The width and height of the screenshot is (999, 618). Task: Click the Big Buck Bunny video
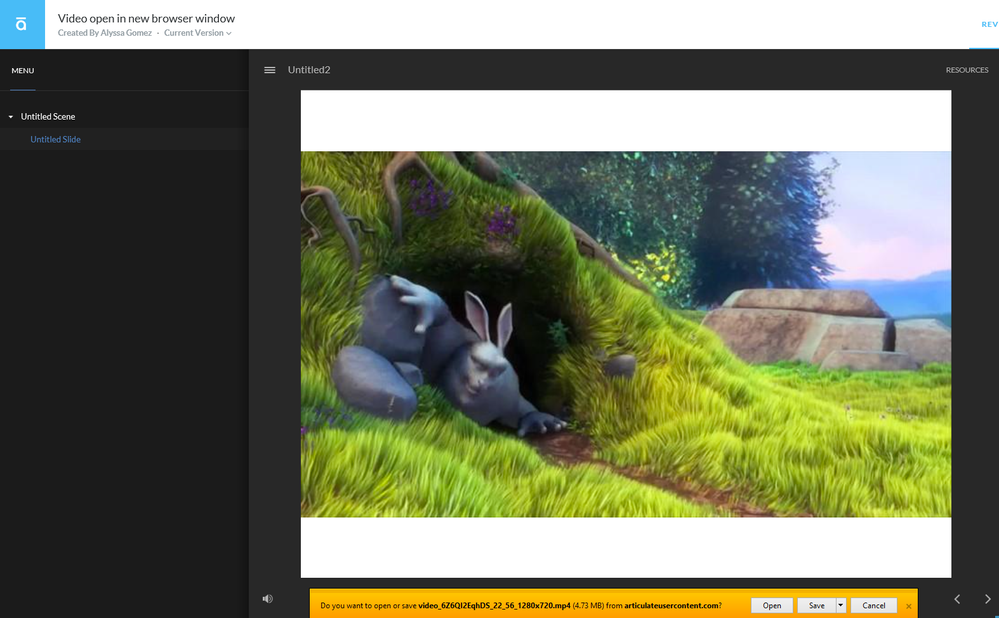click(x=626, y=334)
